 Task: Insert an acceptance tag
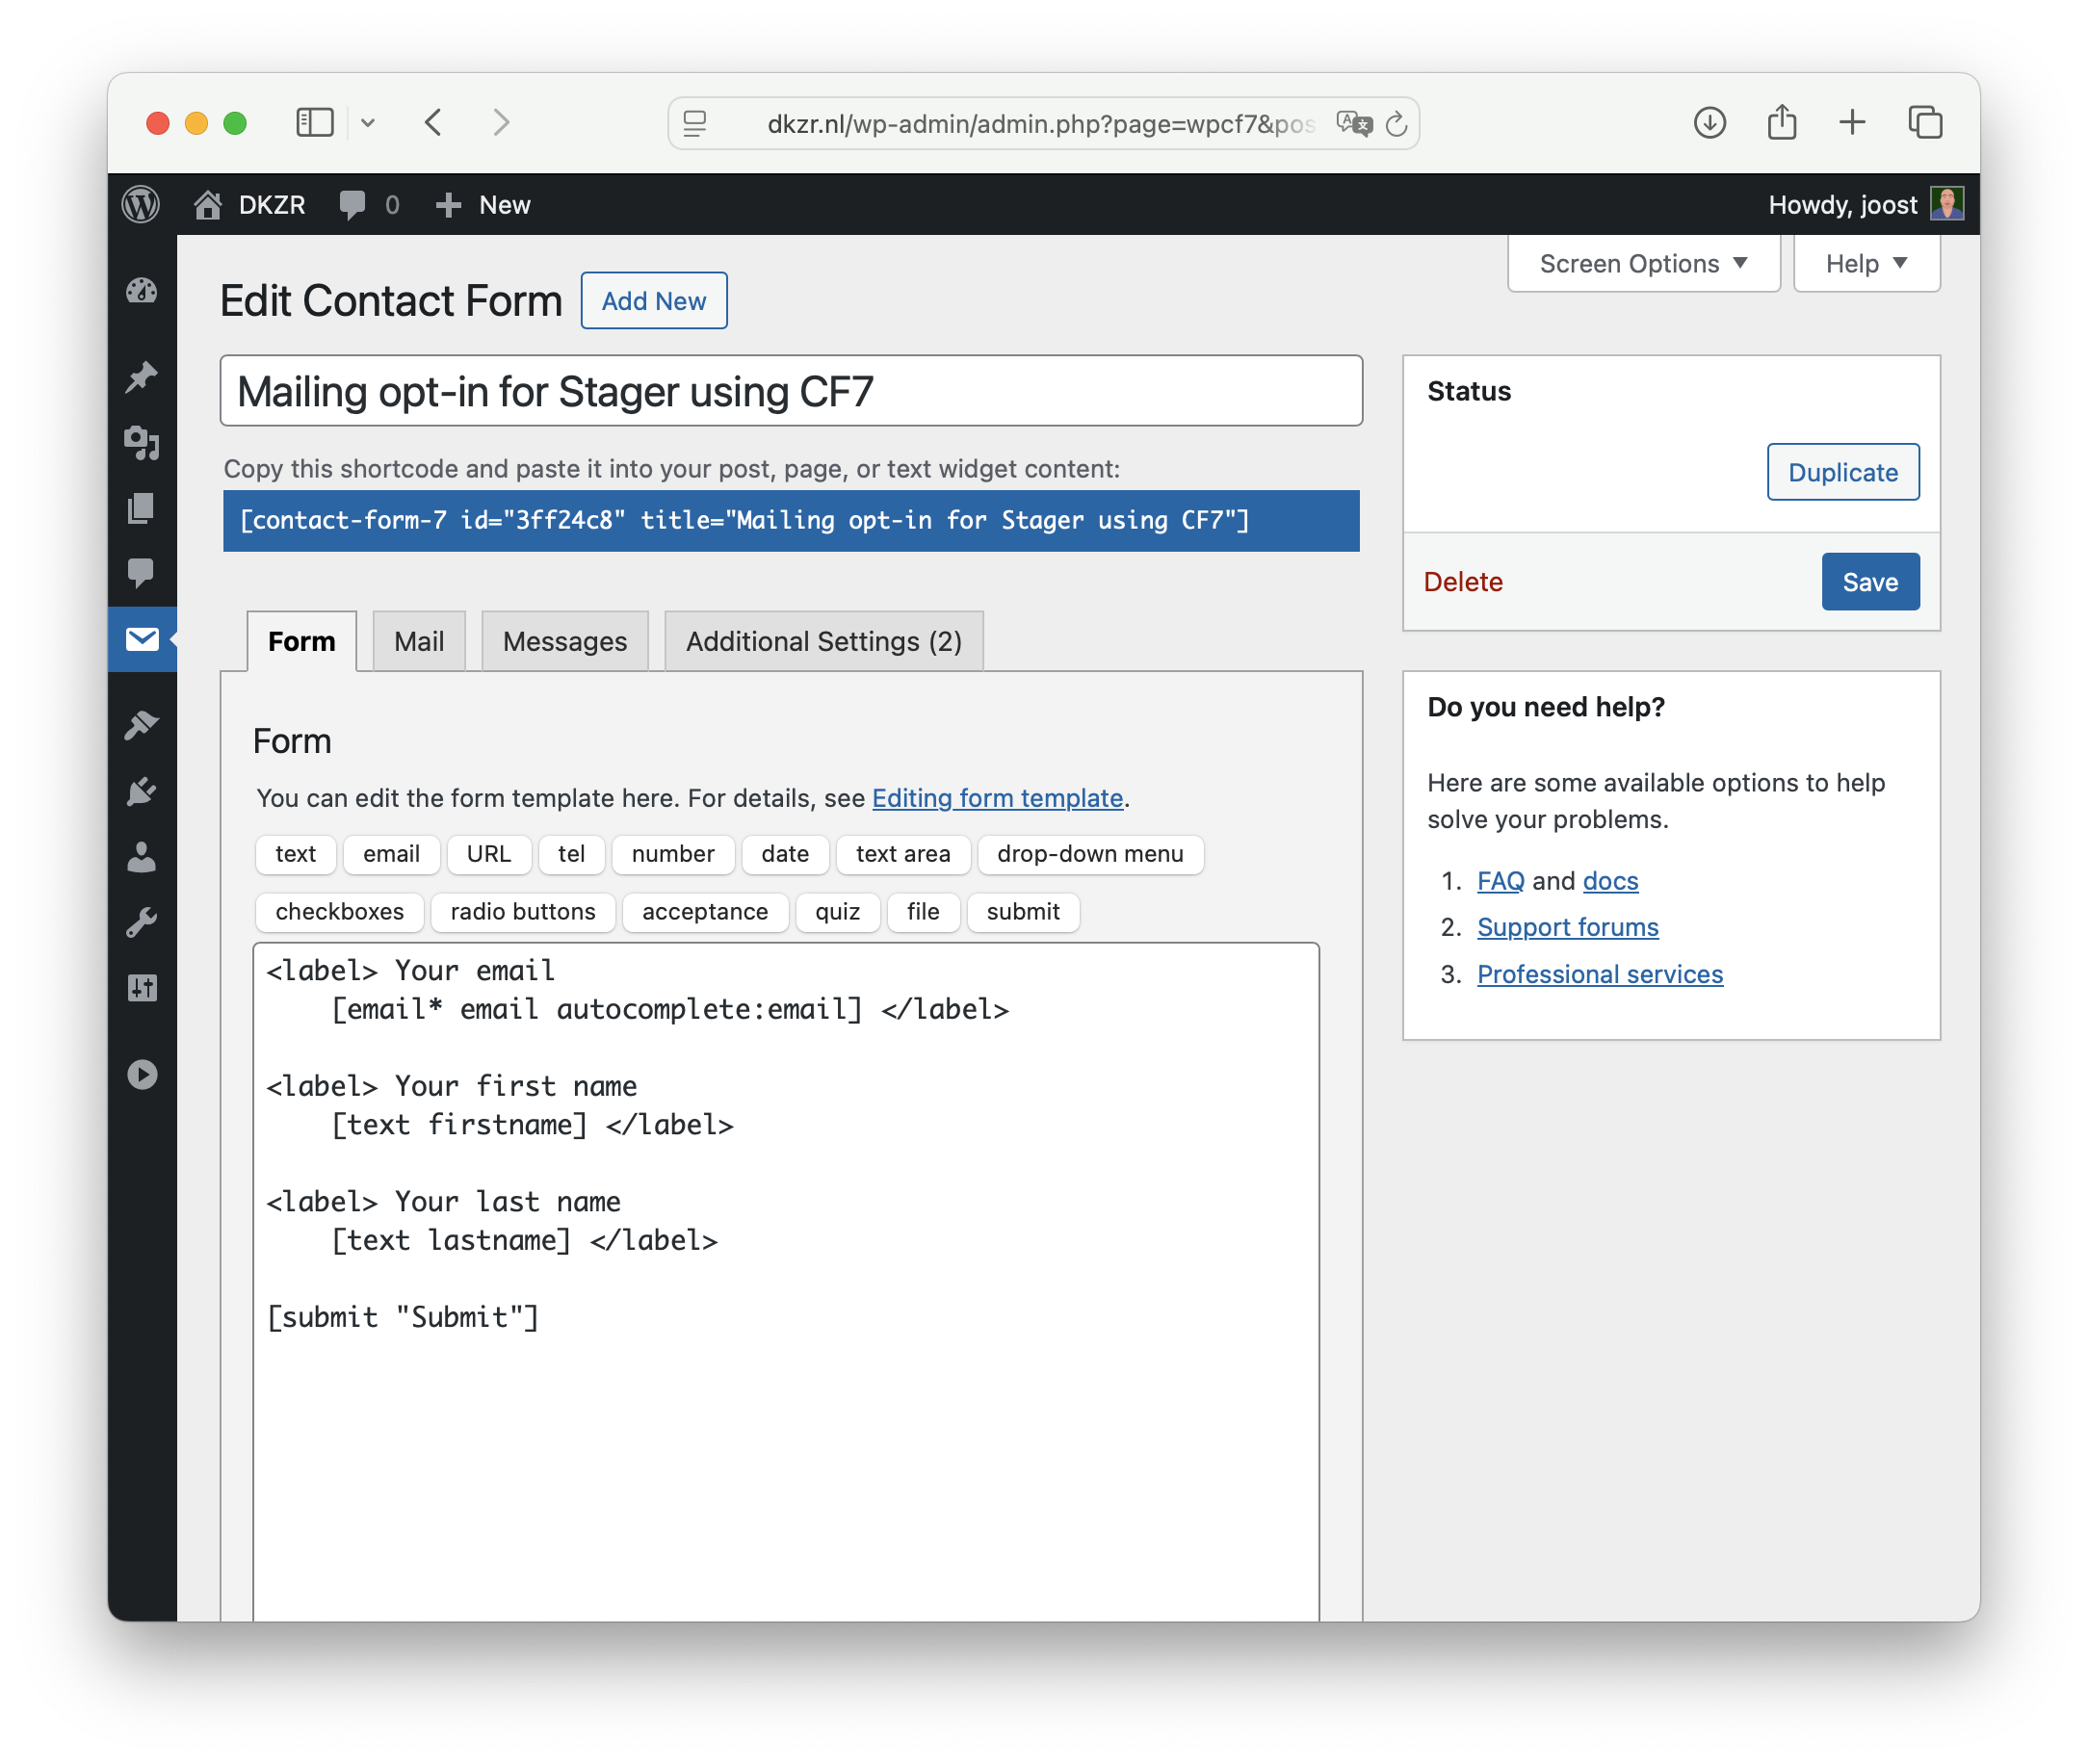(x=705, y=912)
